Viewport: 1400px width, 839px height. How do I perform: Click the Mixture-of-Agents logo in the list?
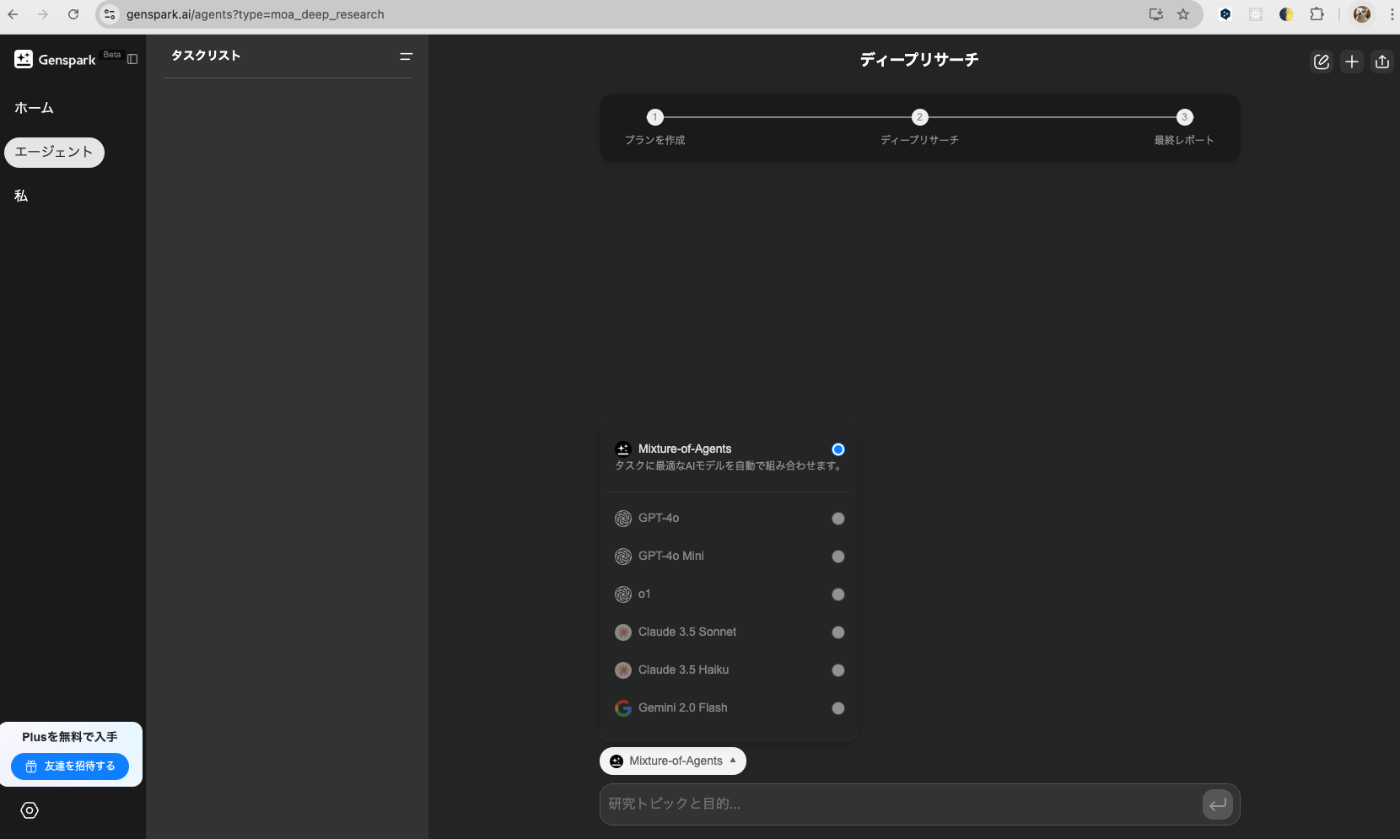point(623,449)
